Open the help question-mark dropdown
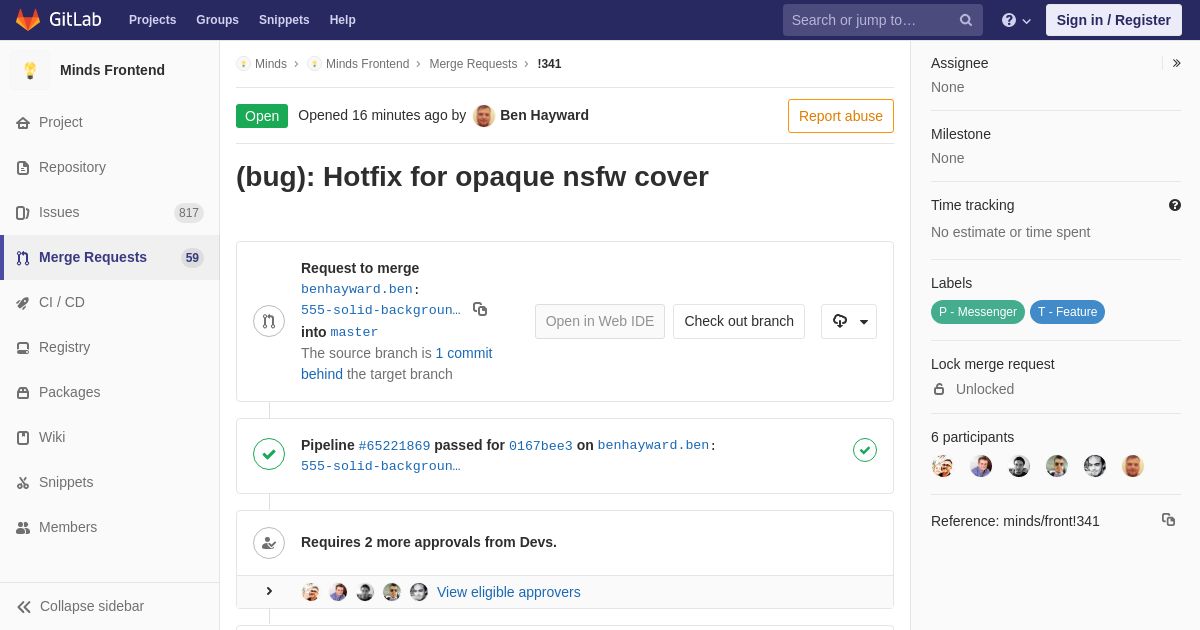Screen dimensions: 1200x630 1016,20
